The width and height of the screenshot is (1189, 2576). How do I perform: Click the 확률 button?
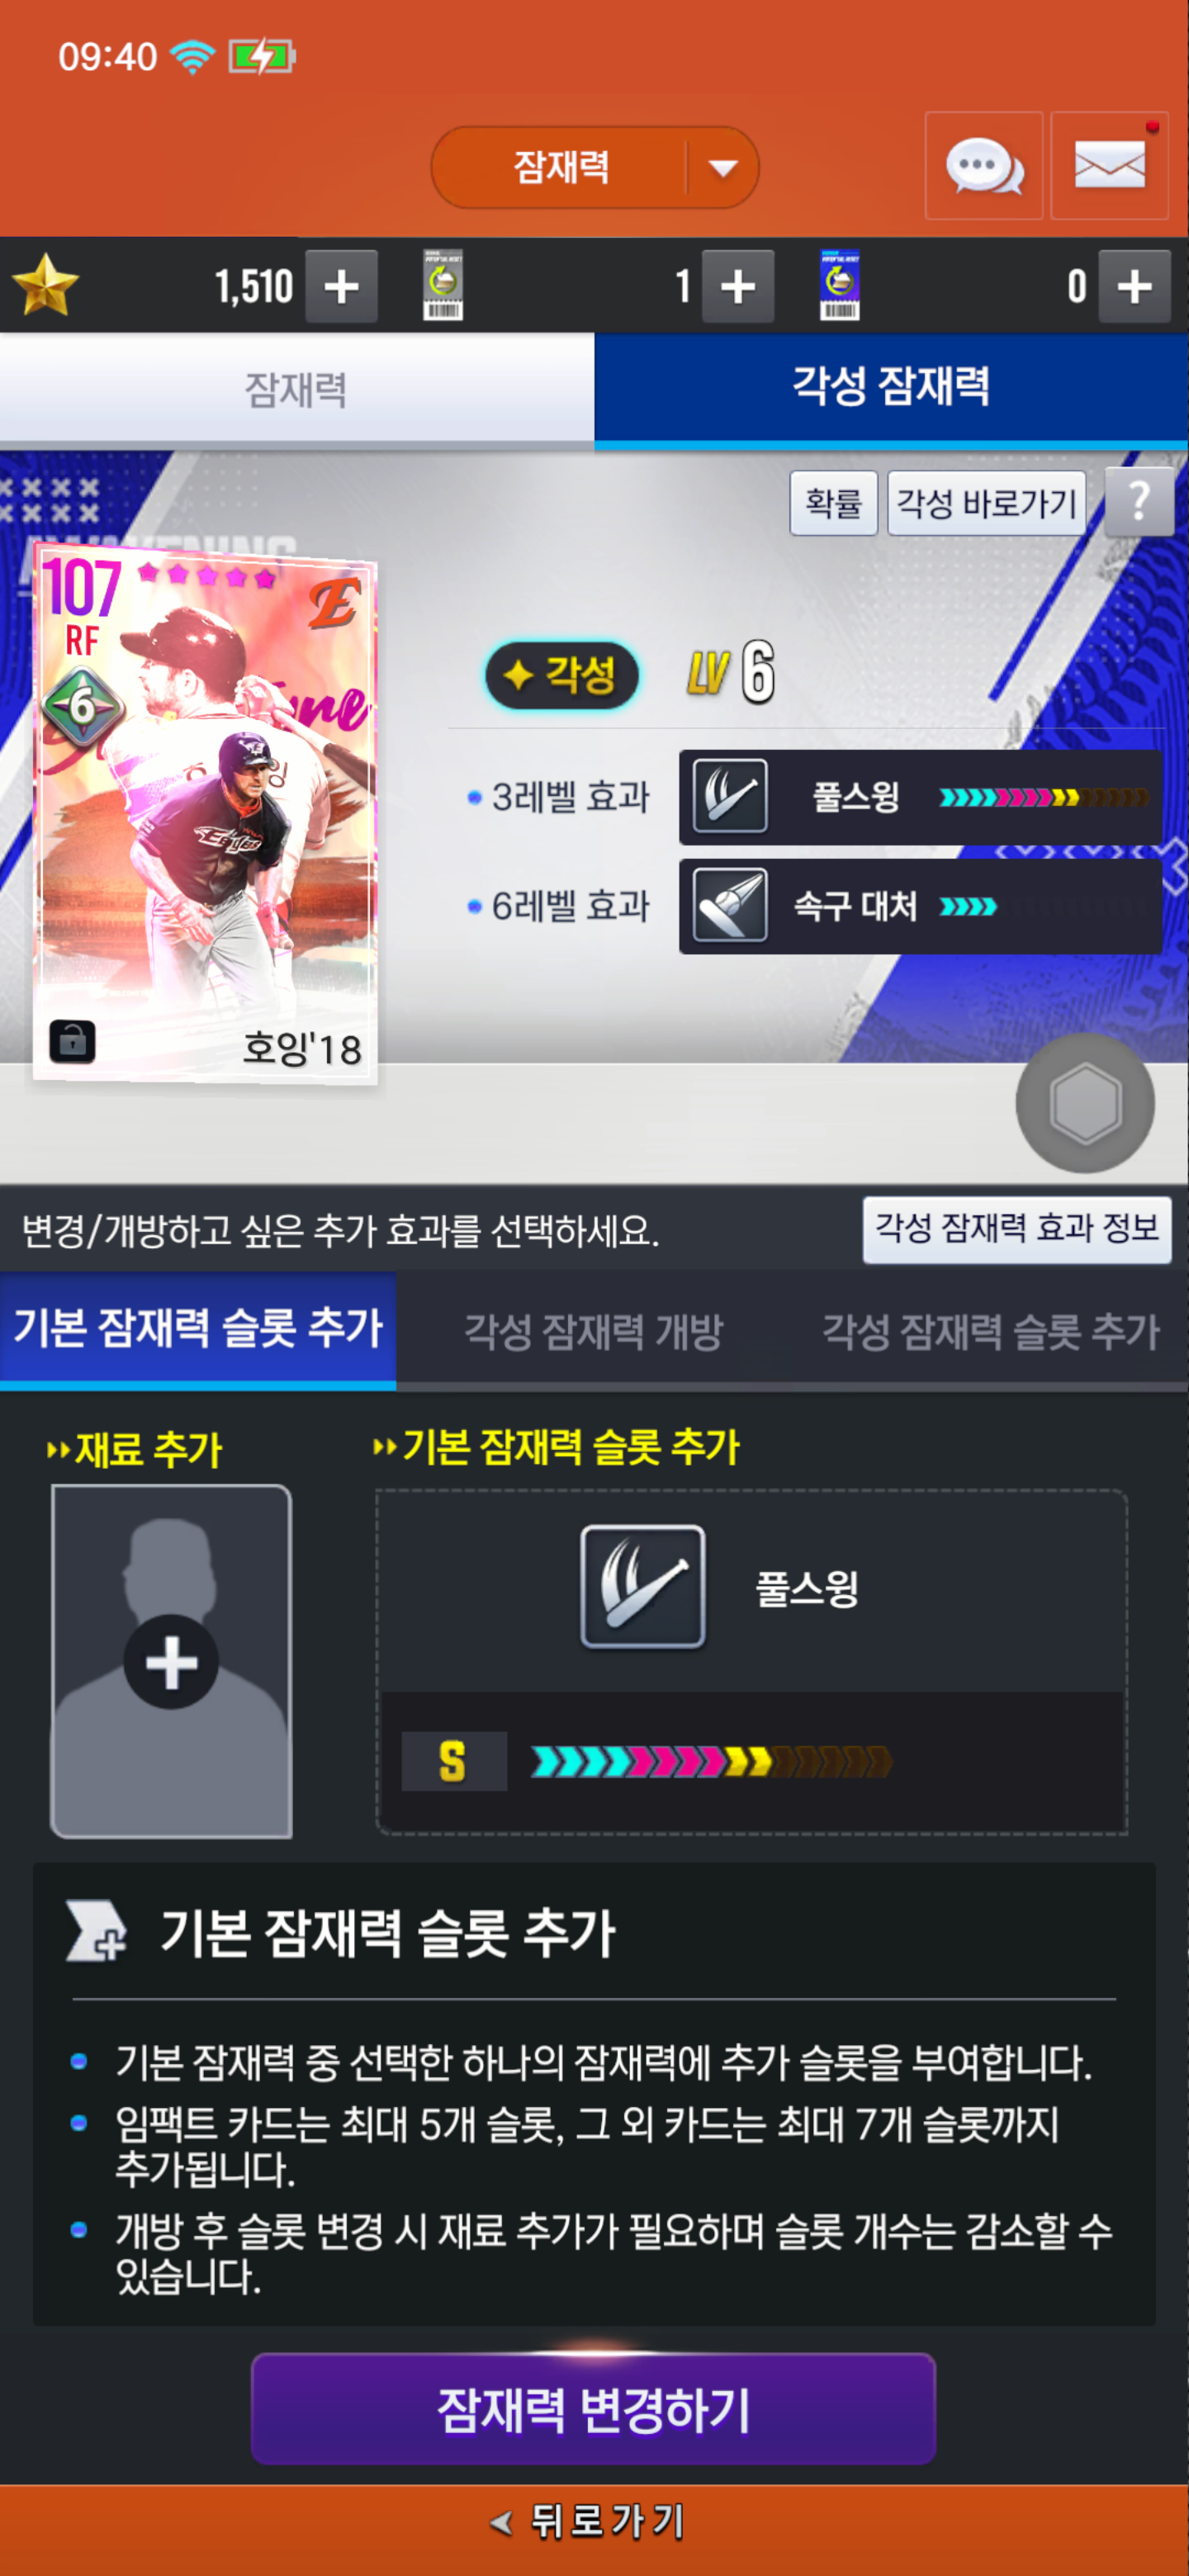tap(834, 503)
